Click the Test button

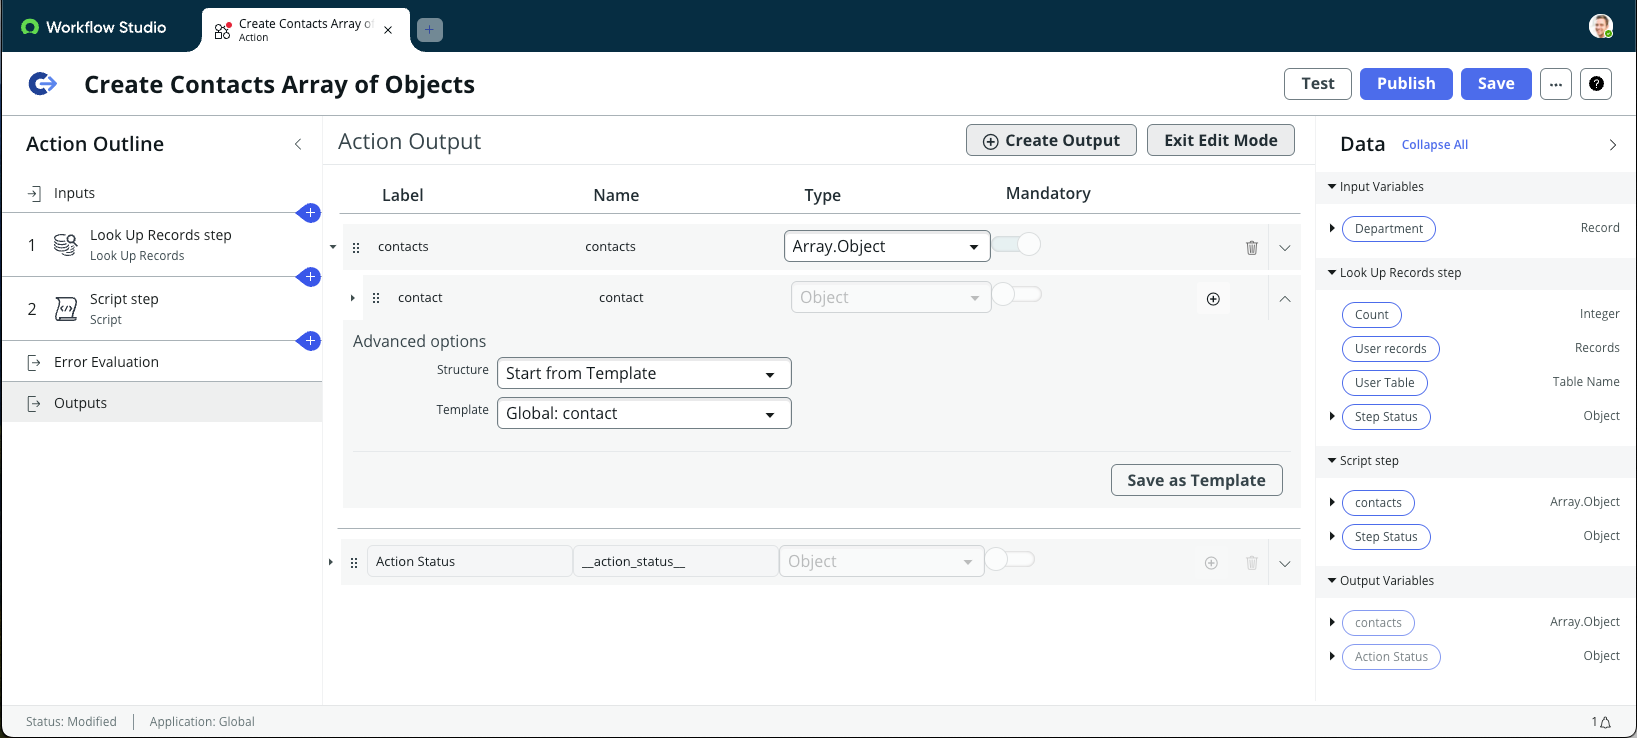1318,84
